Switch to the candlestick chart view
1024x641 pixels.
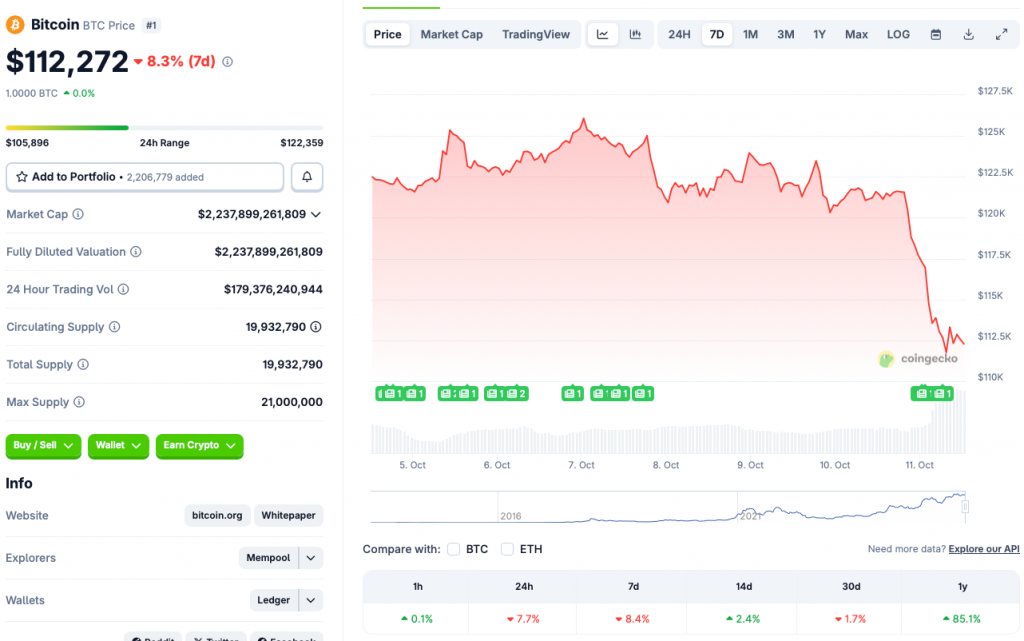click(x=636, y=33)
